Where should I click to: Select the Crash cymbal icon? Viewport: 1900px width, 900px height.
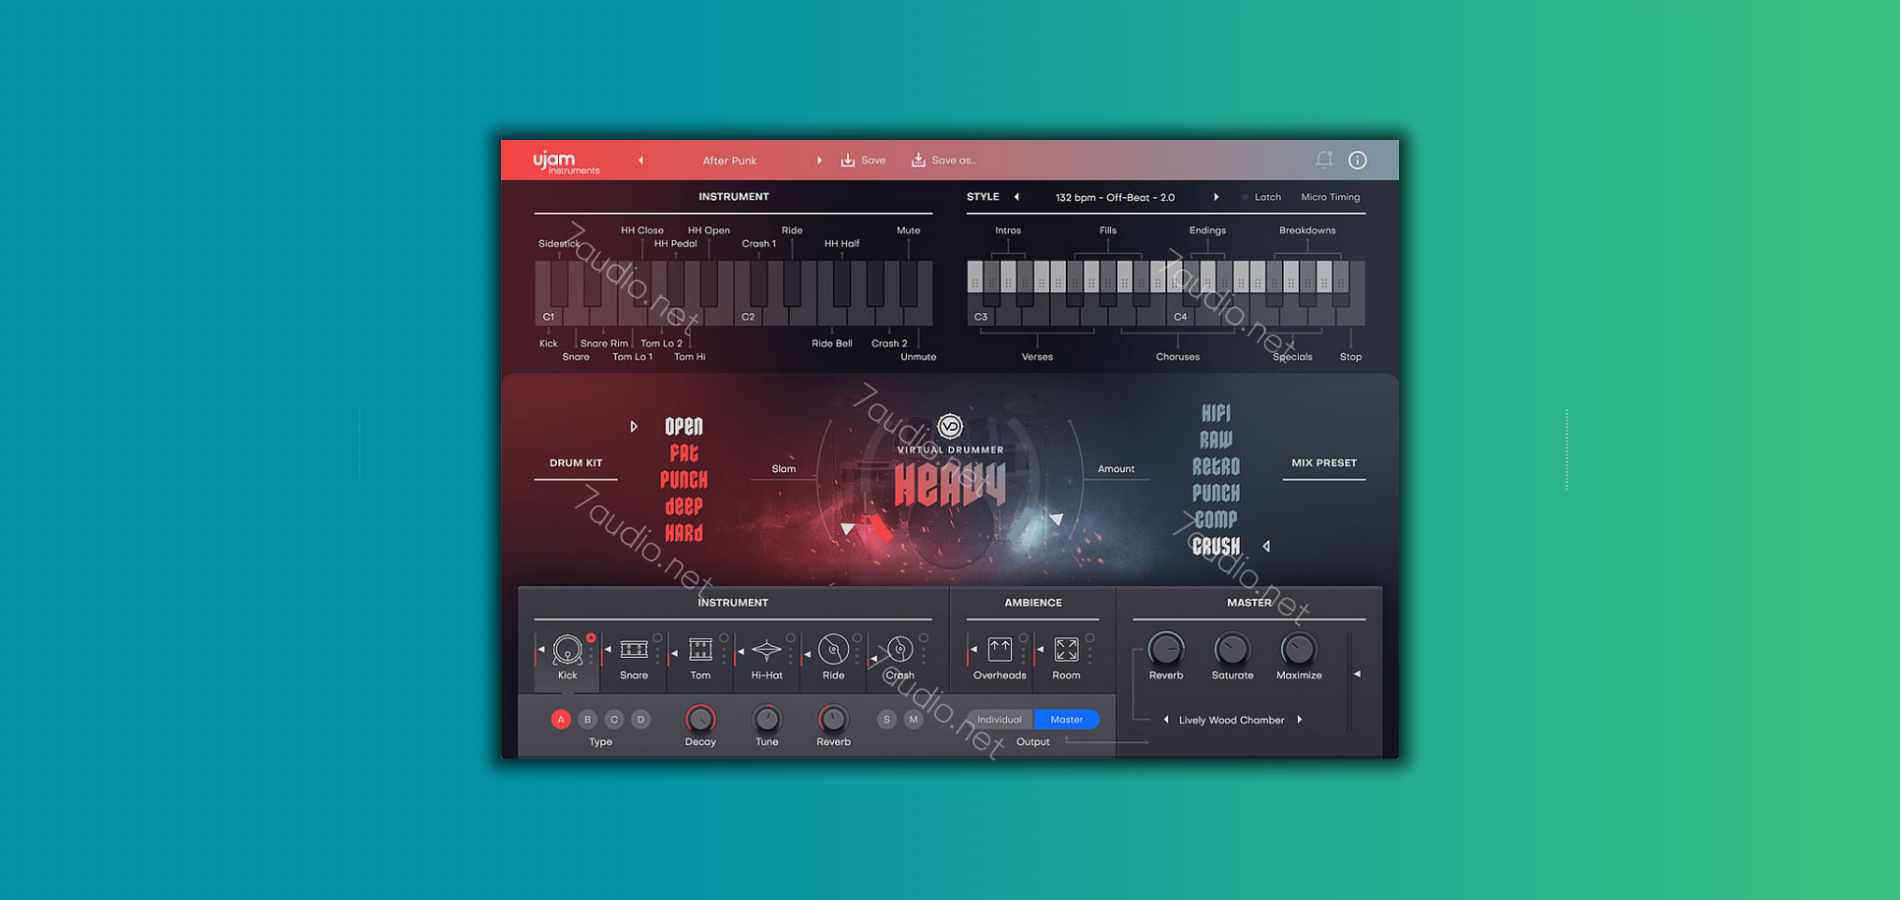coord(900,650)
